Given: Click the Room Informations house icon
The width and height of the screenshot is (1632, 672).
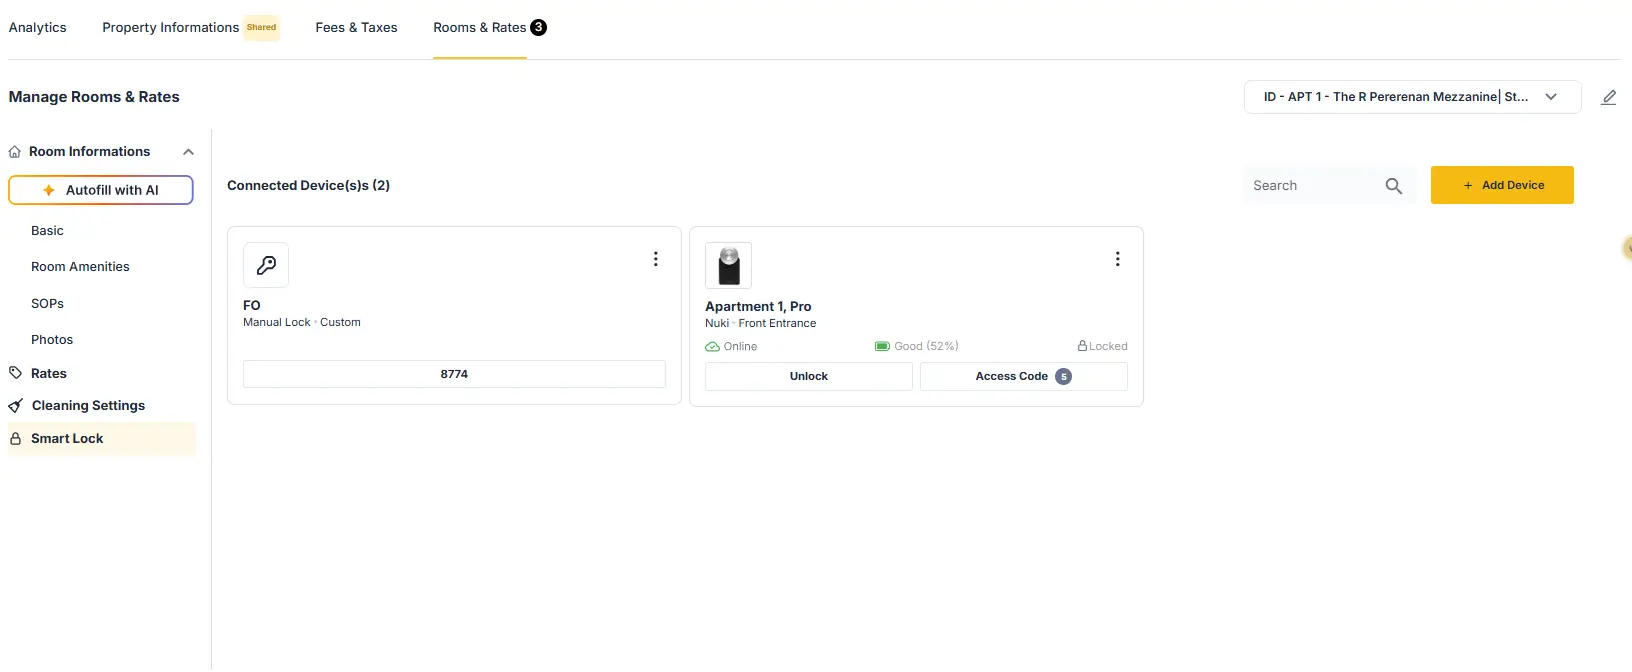Looking at the screenshot, I should 15,152.
